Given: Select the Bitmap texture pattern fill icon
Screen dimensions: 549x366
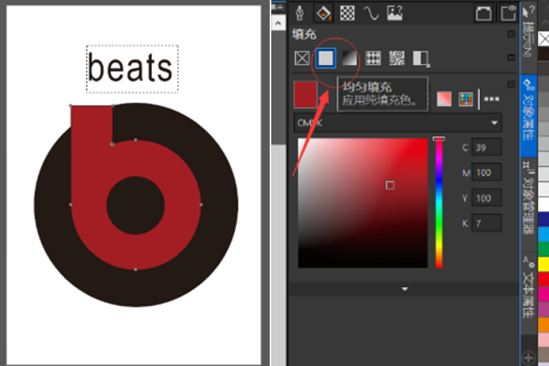Looking at the screenshot, I should click(397, 58).
